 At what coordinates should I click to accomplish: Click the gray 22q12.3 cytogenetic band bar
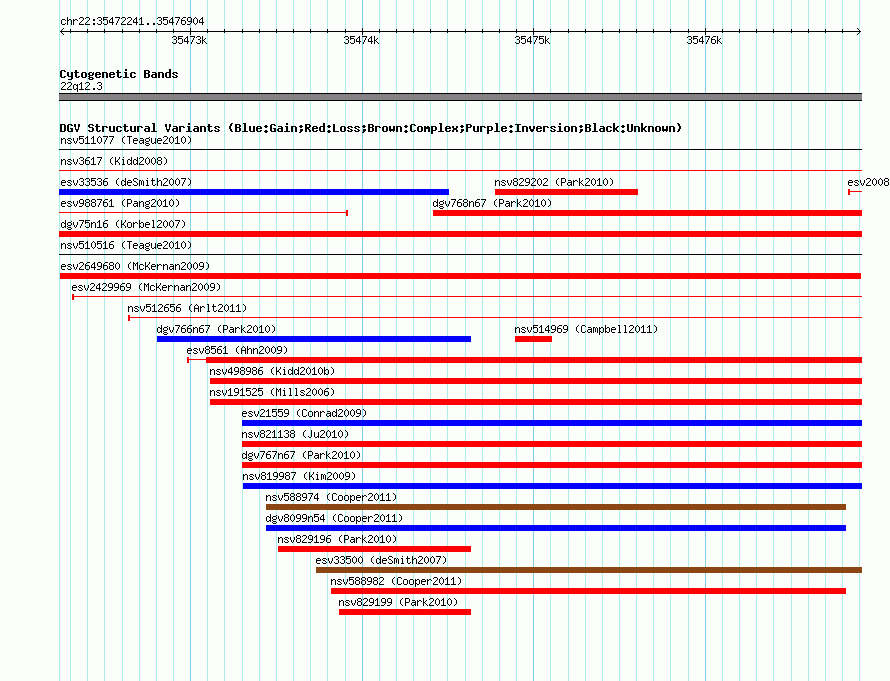pos(460,97)
